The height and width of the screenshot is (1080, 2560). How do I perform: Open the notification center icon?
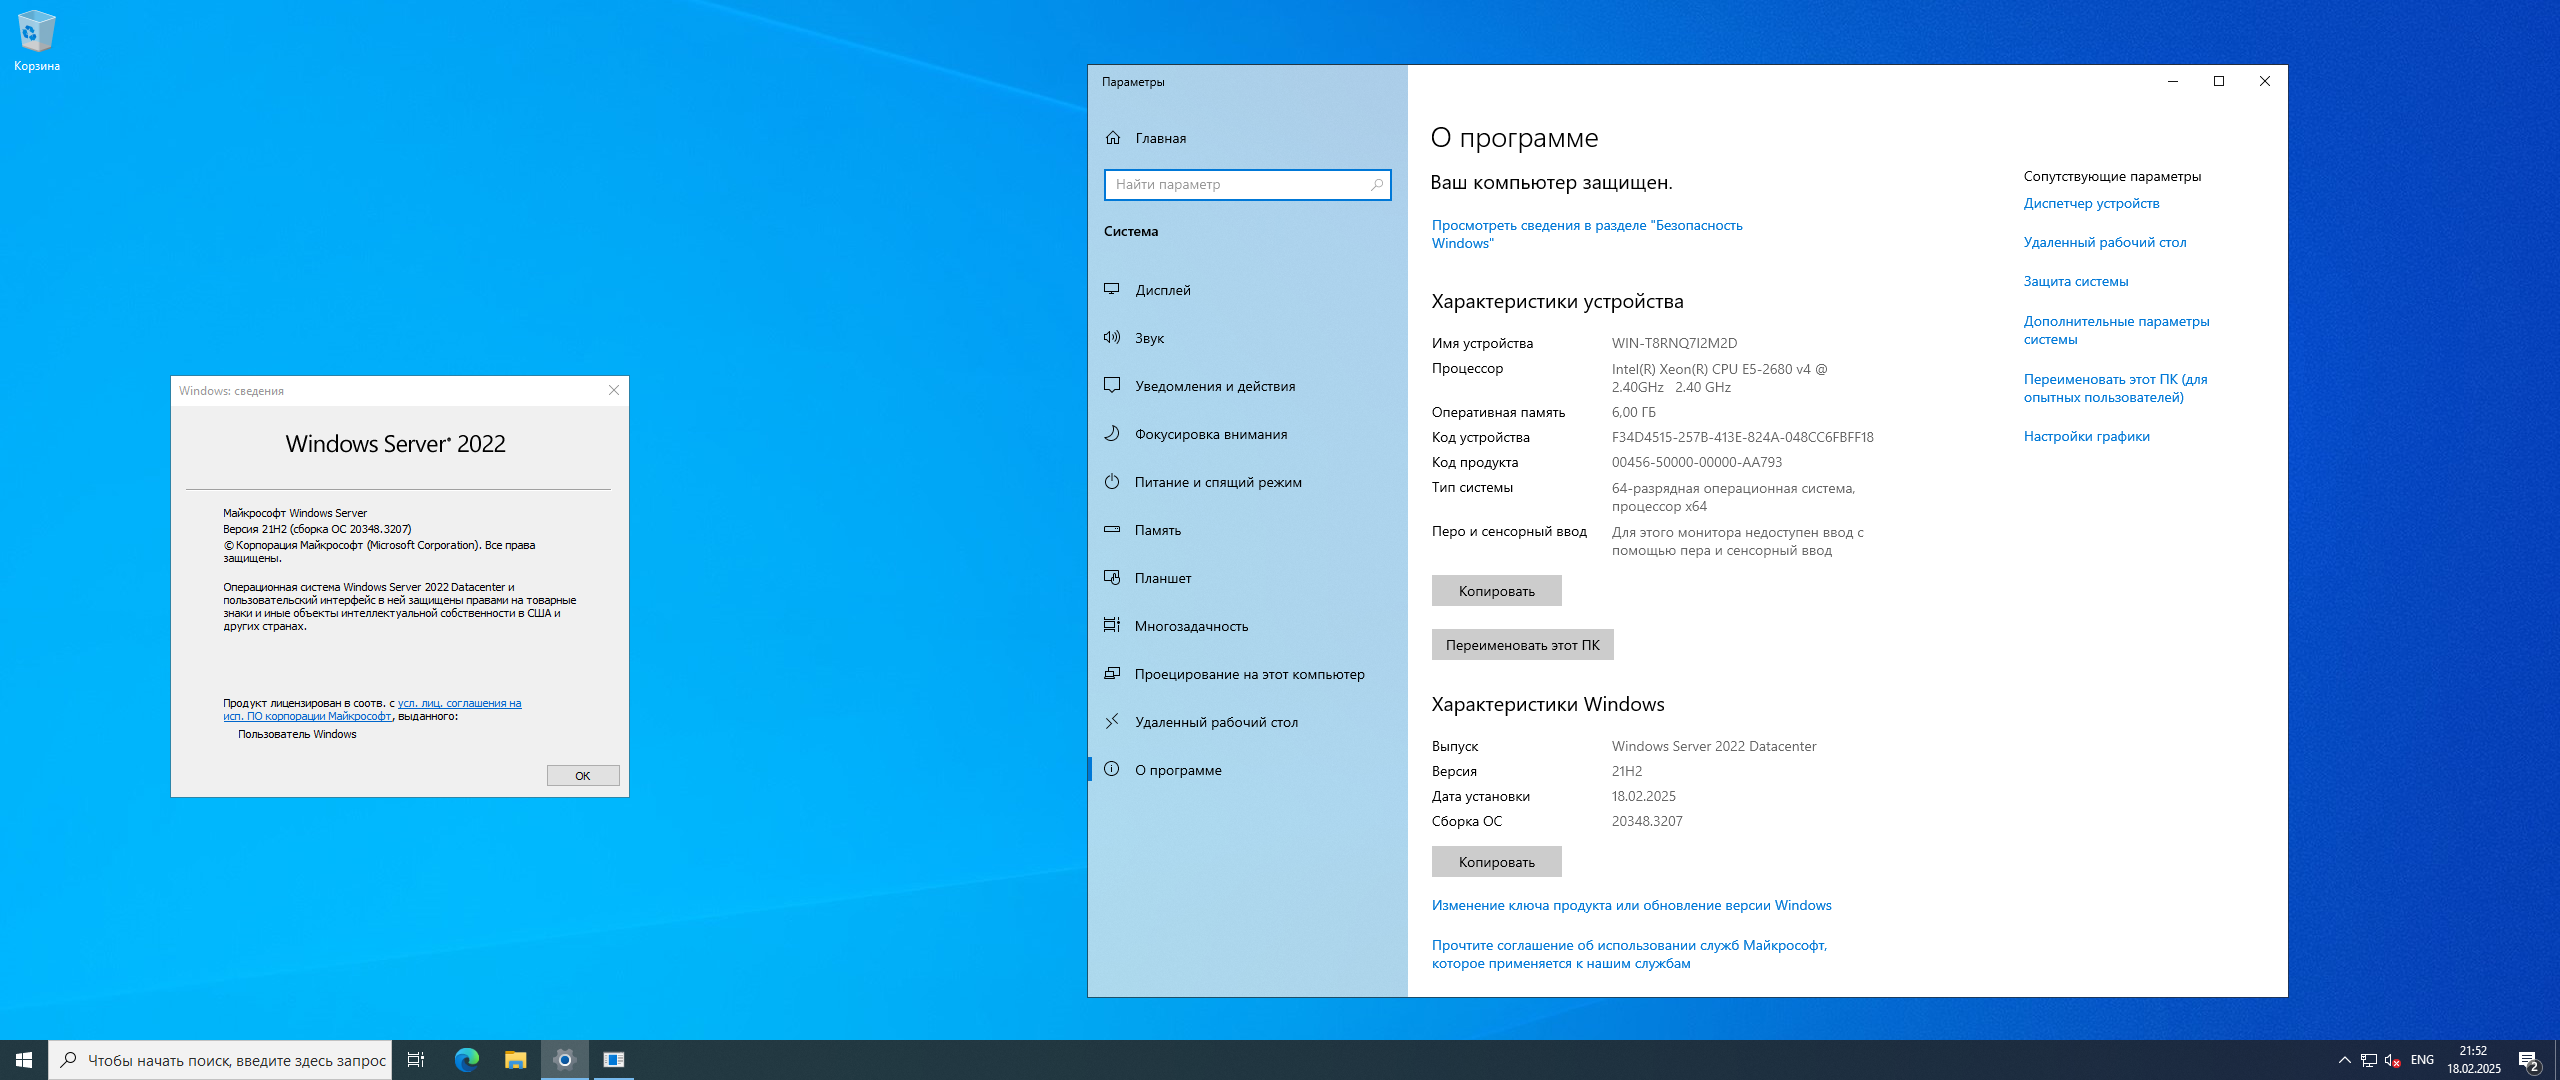pyautogui.click(x=2529, y=1060)
